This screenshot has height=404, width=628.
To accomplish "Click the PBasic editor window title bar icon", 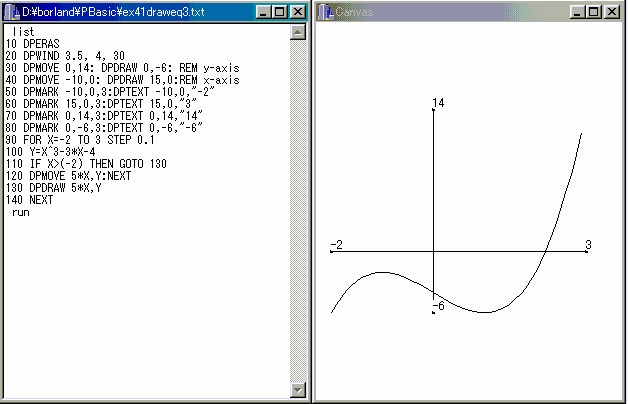I will (10, 12).
